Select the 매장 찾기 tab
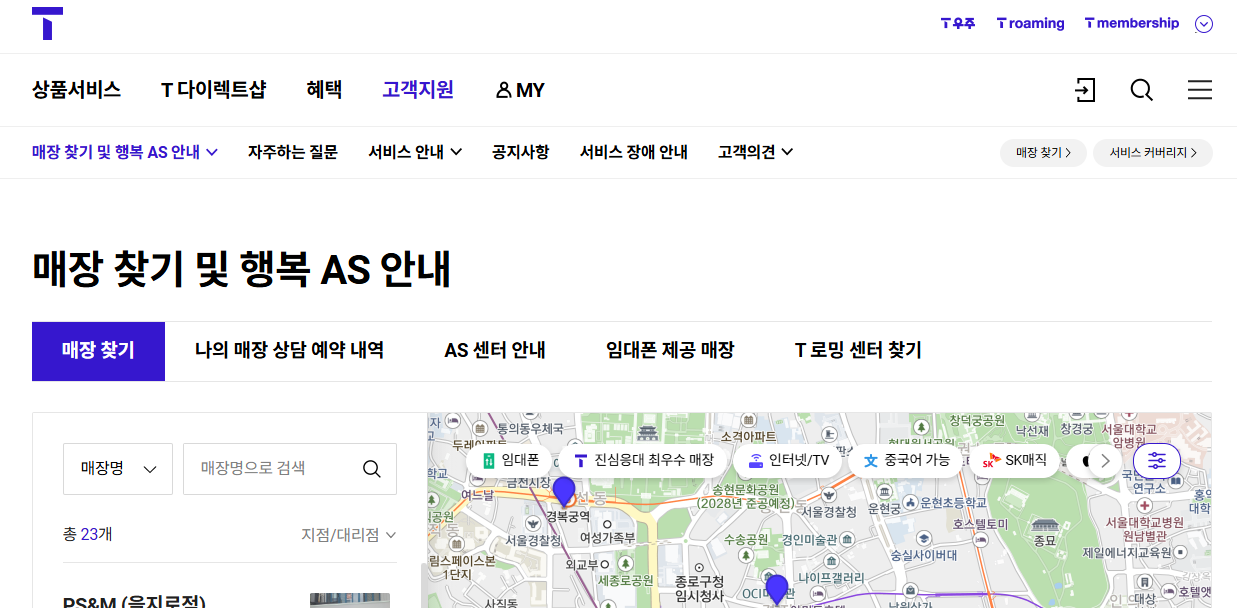The image size is (1237, 608). 98,351
